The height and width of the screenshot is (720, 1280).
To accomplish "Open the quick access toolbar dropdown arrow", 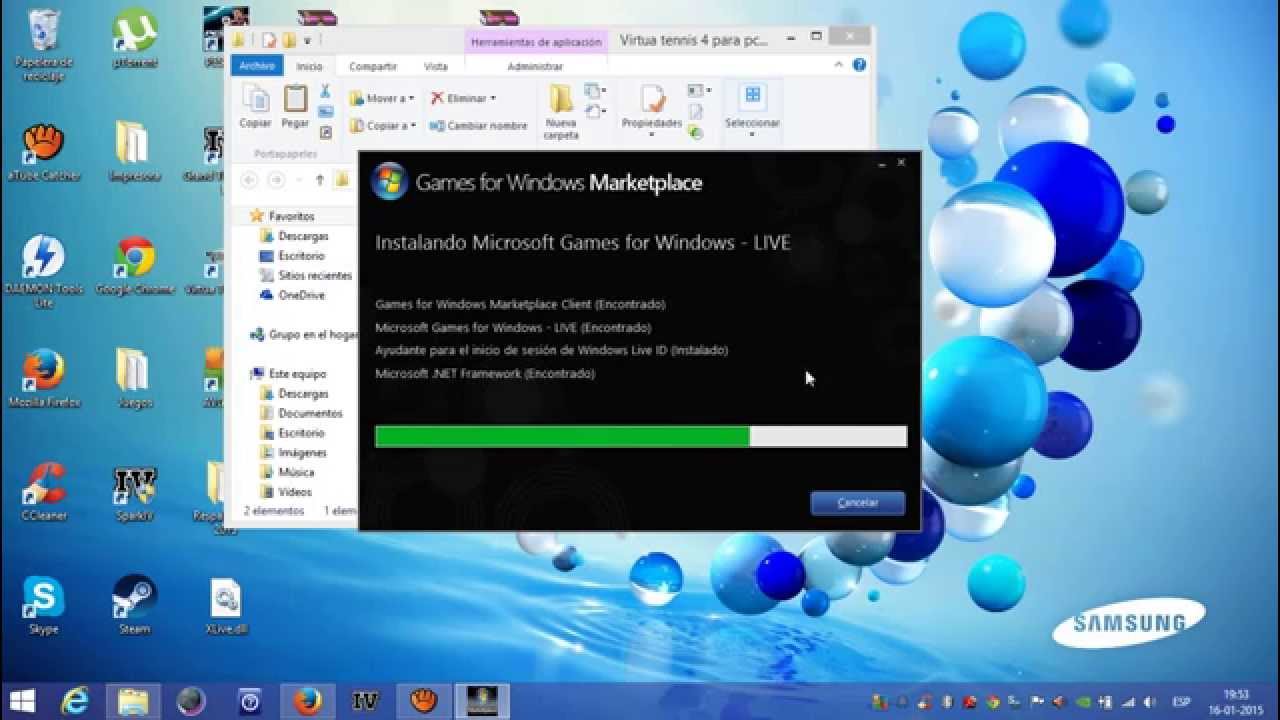I will [x=307, y=41].
